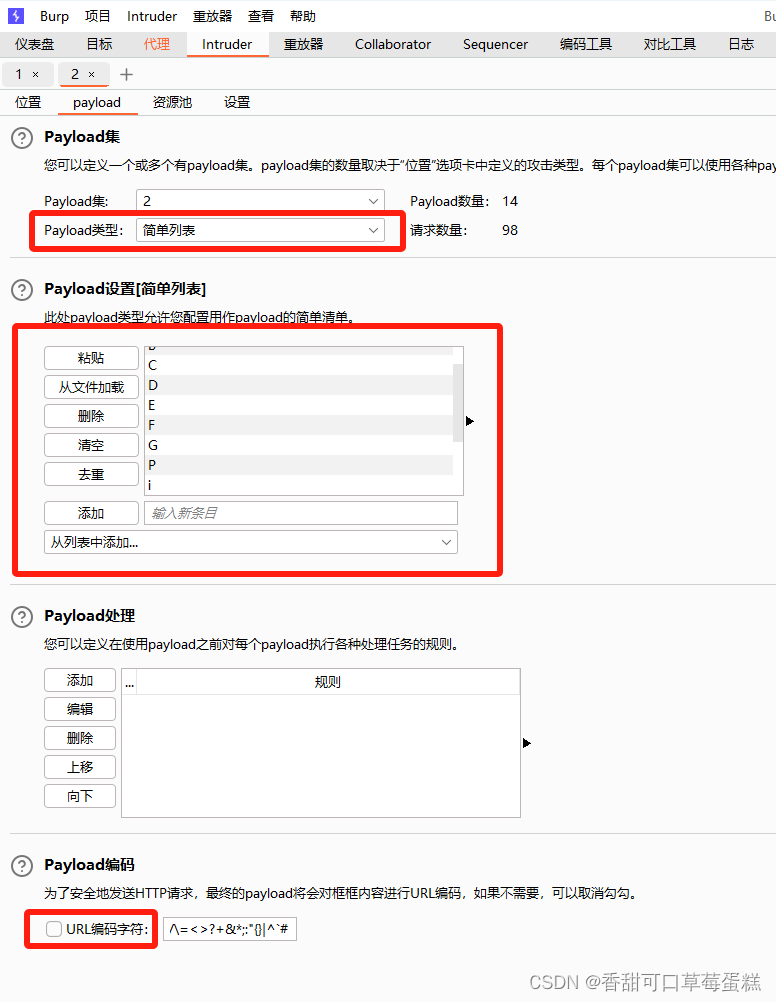Select Intruder attack tab 2

pos(75,75)
